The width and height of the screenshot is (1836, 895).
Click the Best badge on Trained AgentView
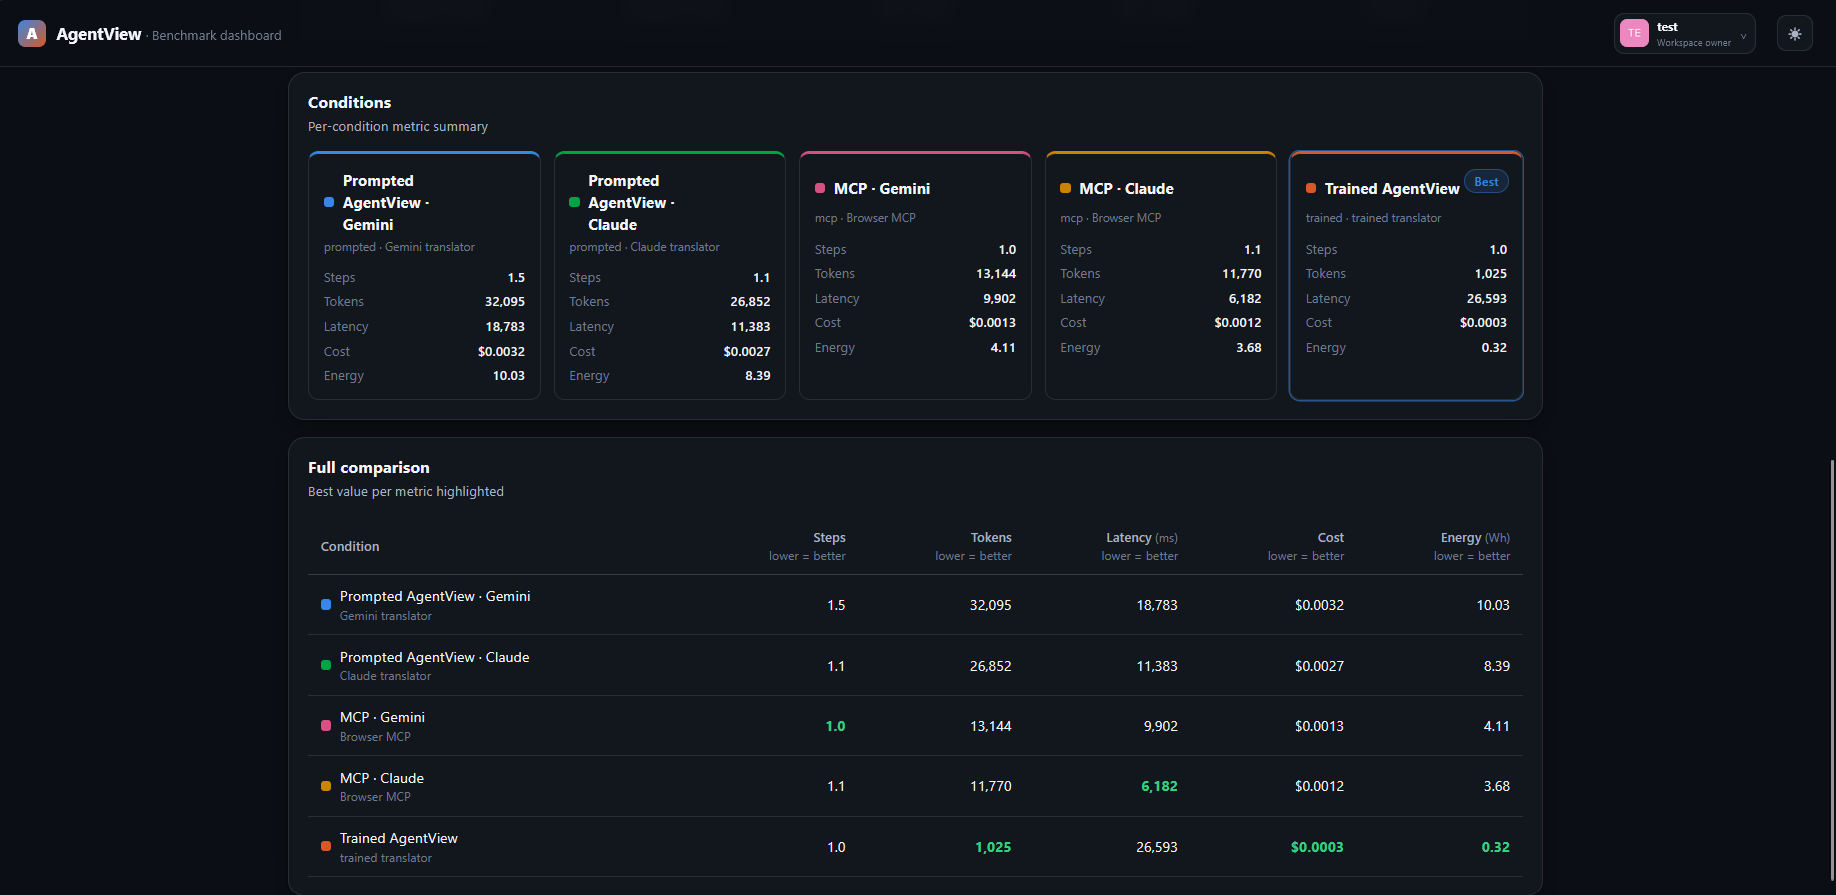coord(1486,182)
